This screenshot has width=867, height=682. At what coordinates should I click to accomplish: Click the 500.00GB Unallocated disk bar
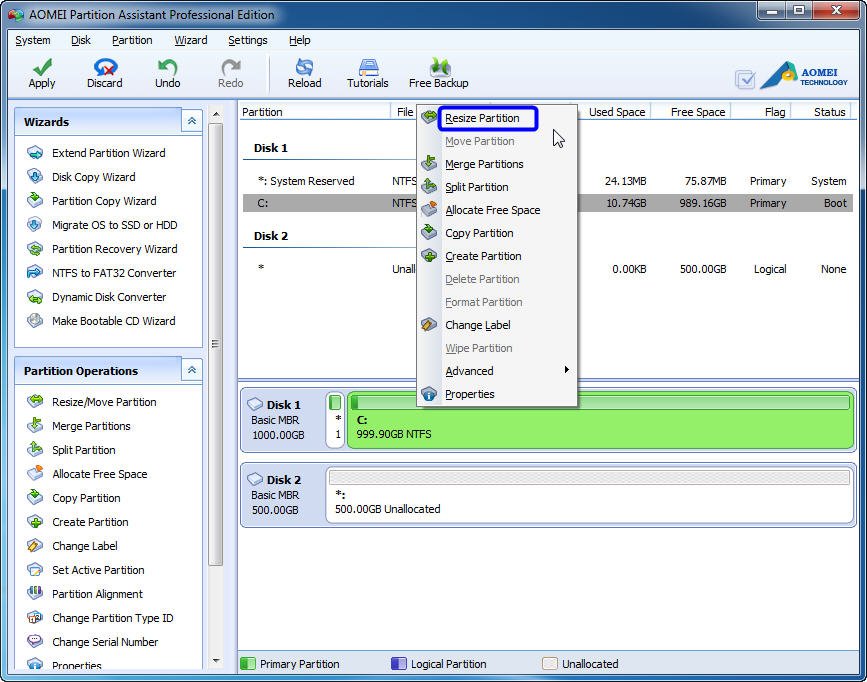pos(590,495)
